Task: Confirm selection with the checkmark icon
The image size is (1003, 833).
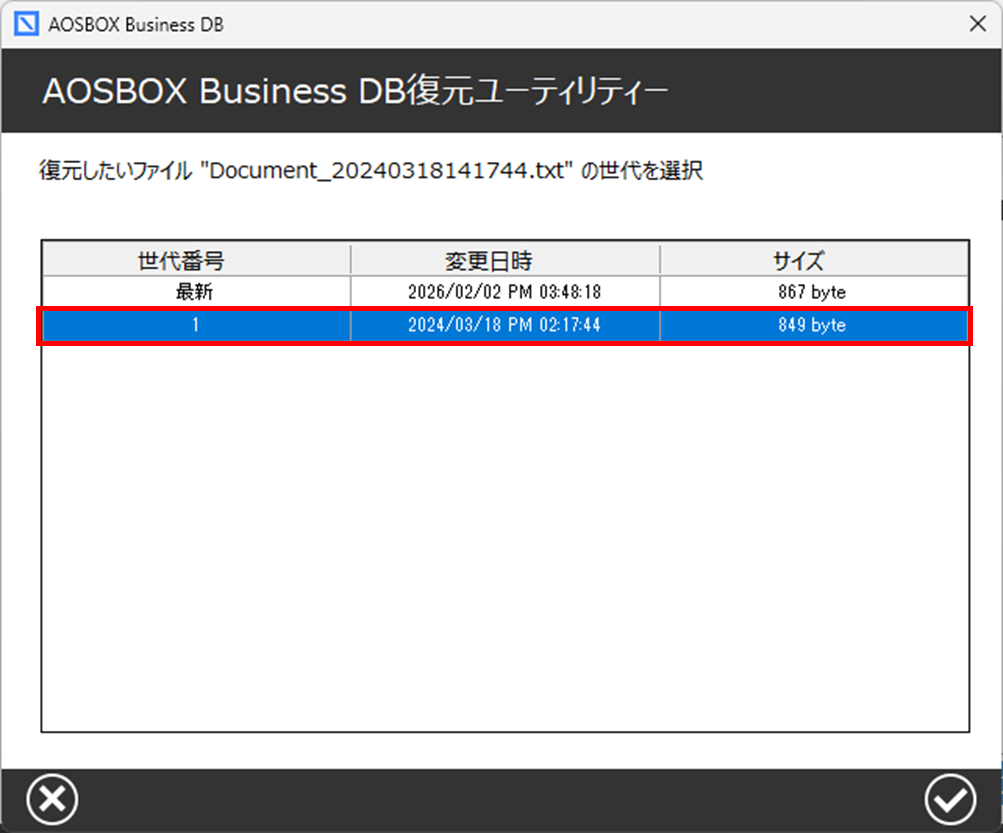Action: pyautogui.click(x=950, y=799)
